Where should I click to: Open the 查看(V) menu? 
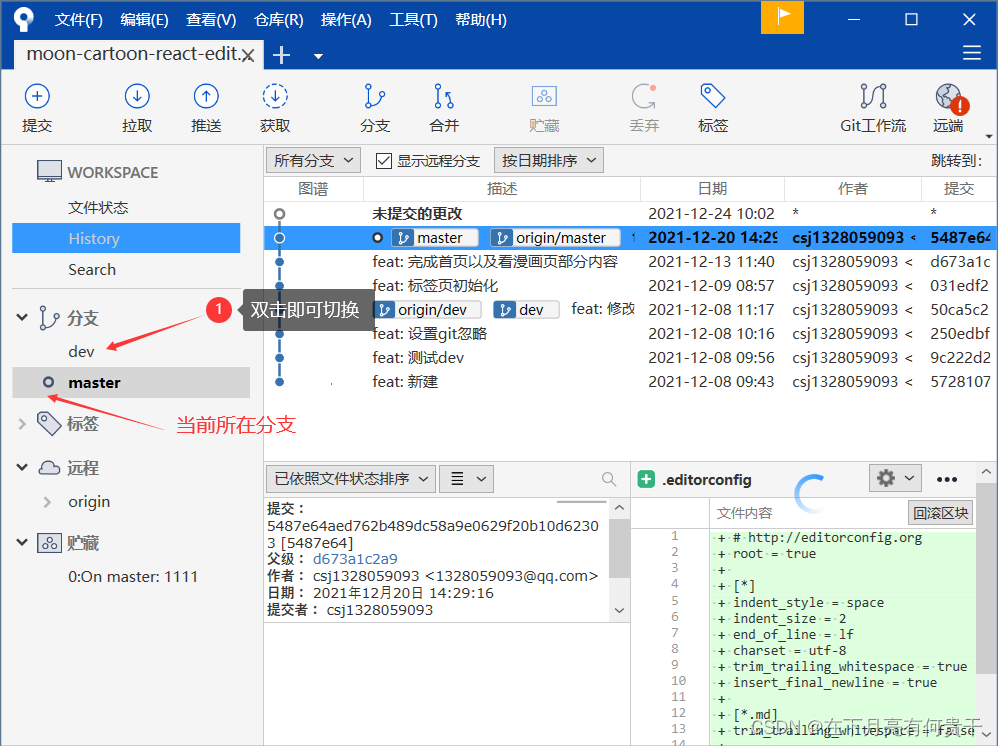(211, 20)
